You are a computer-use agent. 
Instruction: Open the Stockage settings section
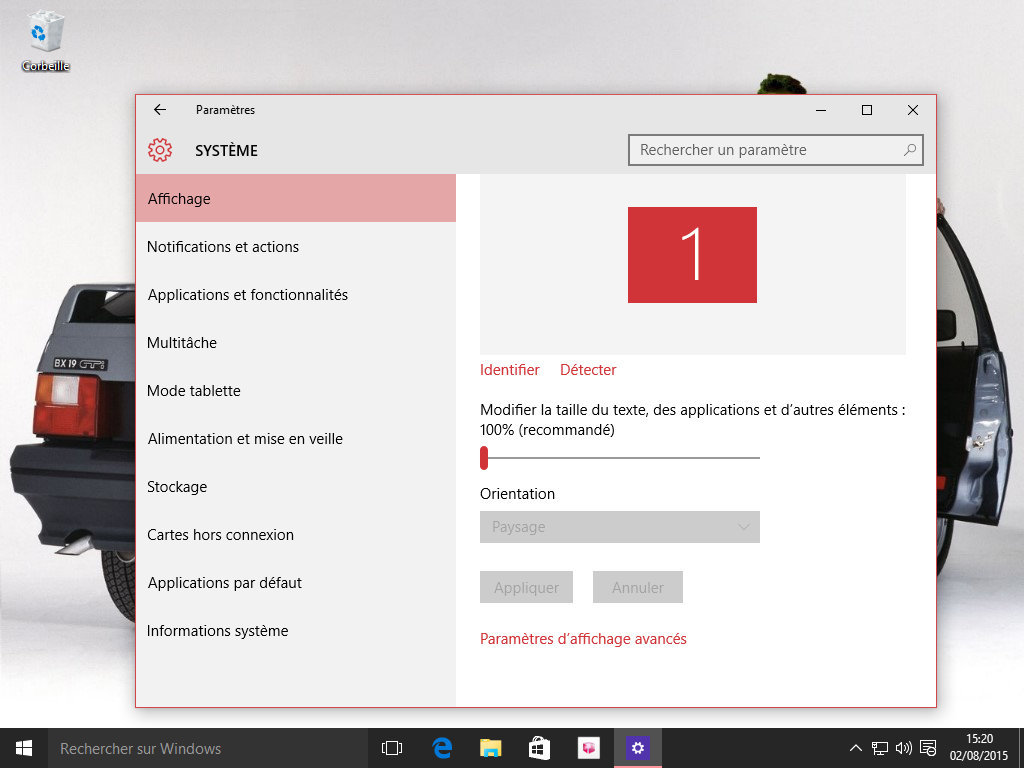point(177,487)
